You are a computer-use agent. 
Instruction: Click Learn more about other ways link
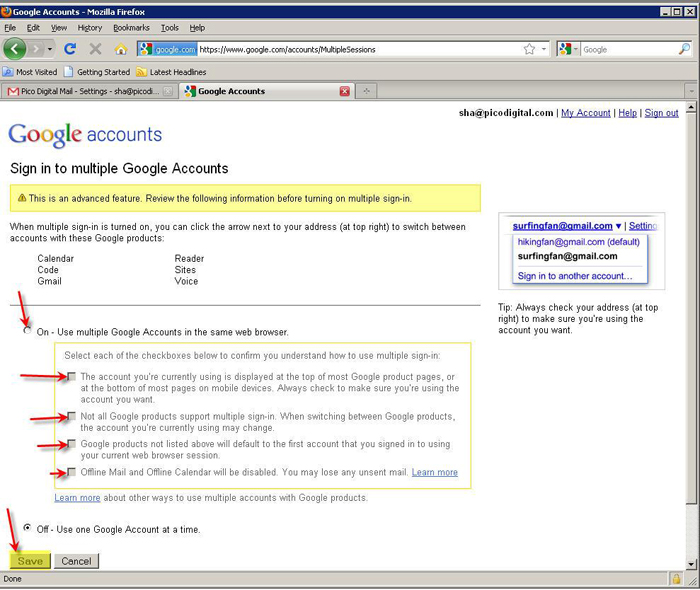77,498
